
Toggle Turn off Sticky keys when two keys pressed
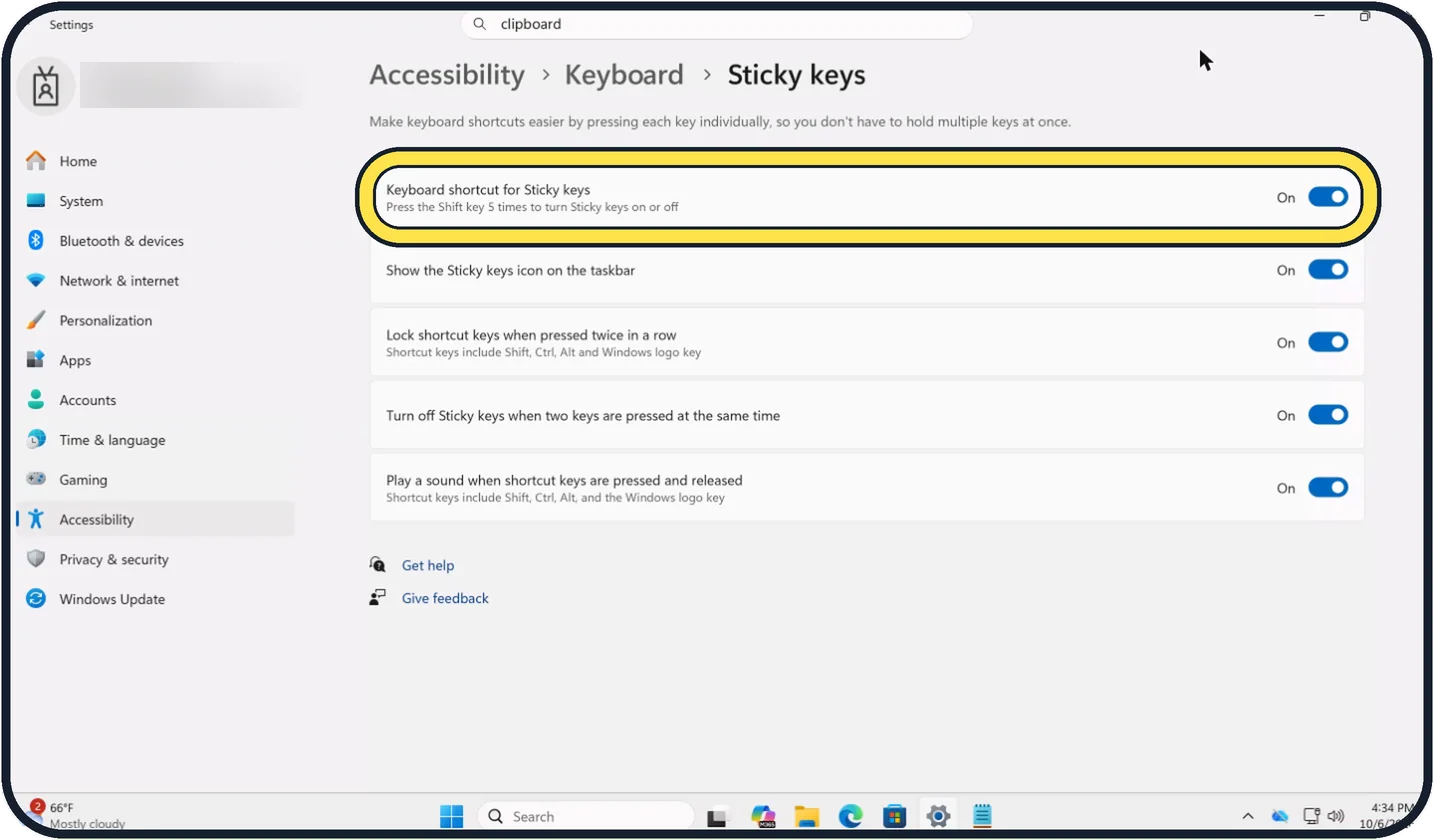tap(1328, 415)
